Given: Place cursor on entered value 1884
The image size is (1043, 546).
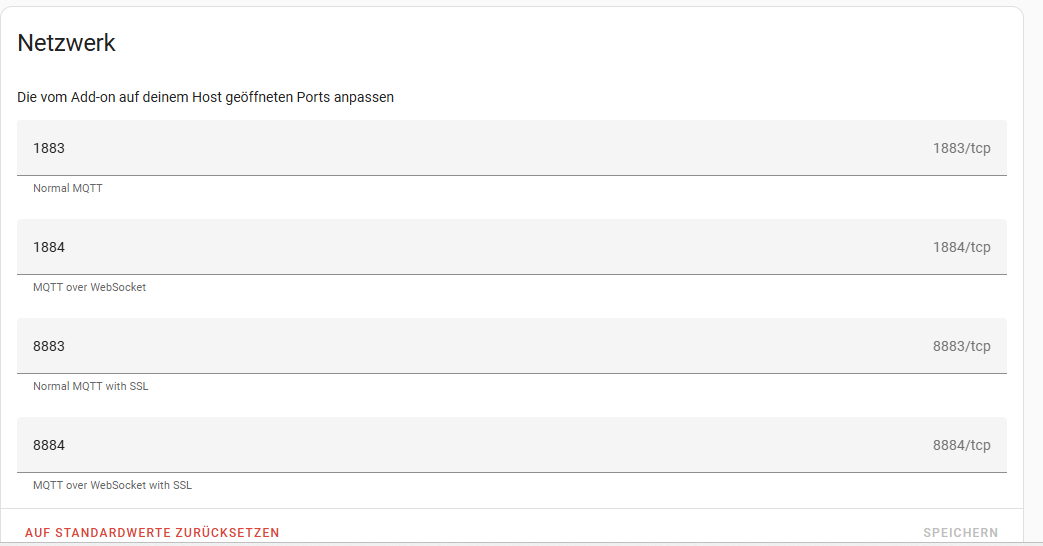Looking at the screenshot, I should pyautogui.click(x=49, y=247).
